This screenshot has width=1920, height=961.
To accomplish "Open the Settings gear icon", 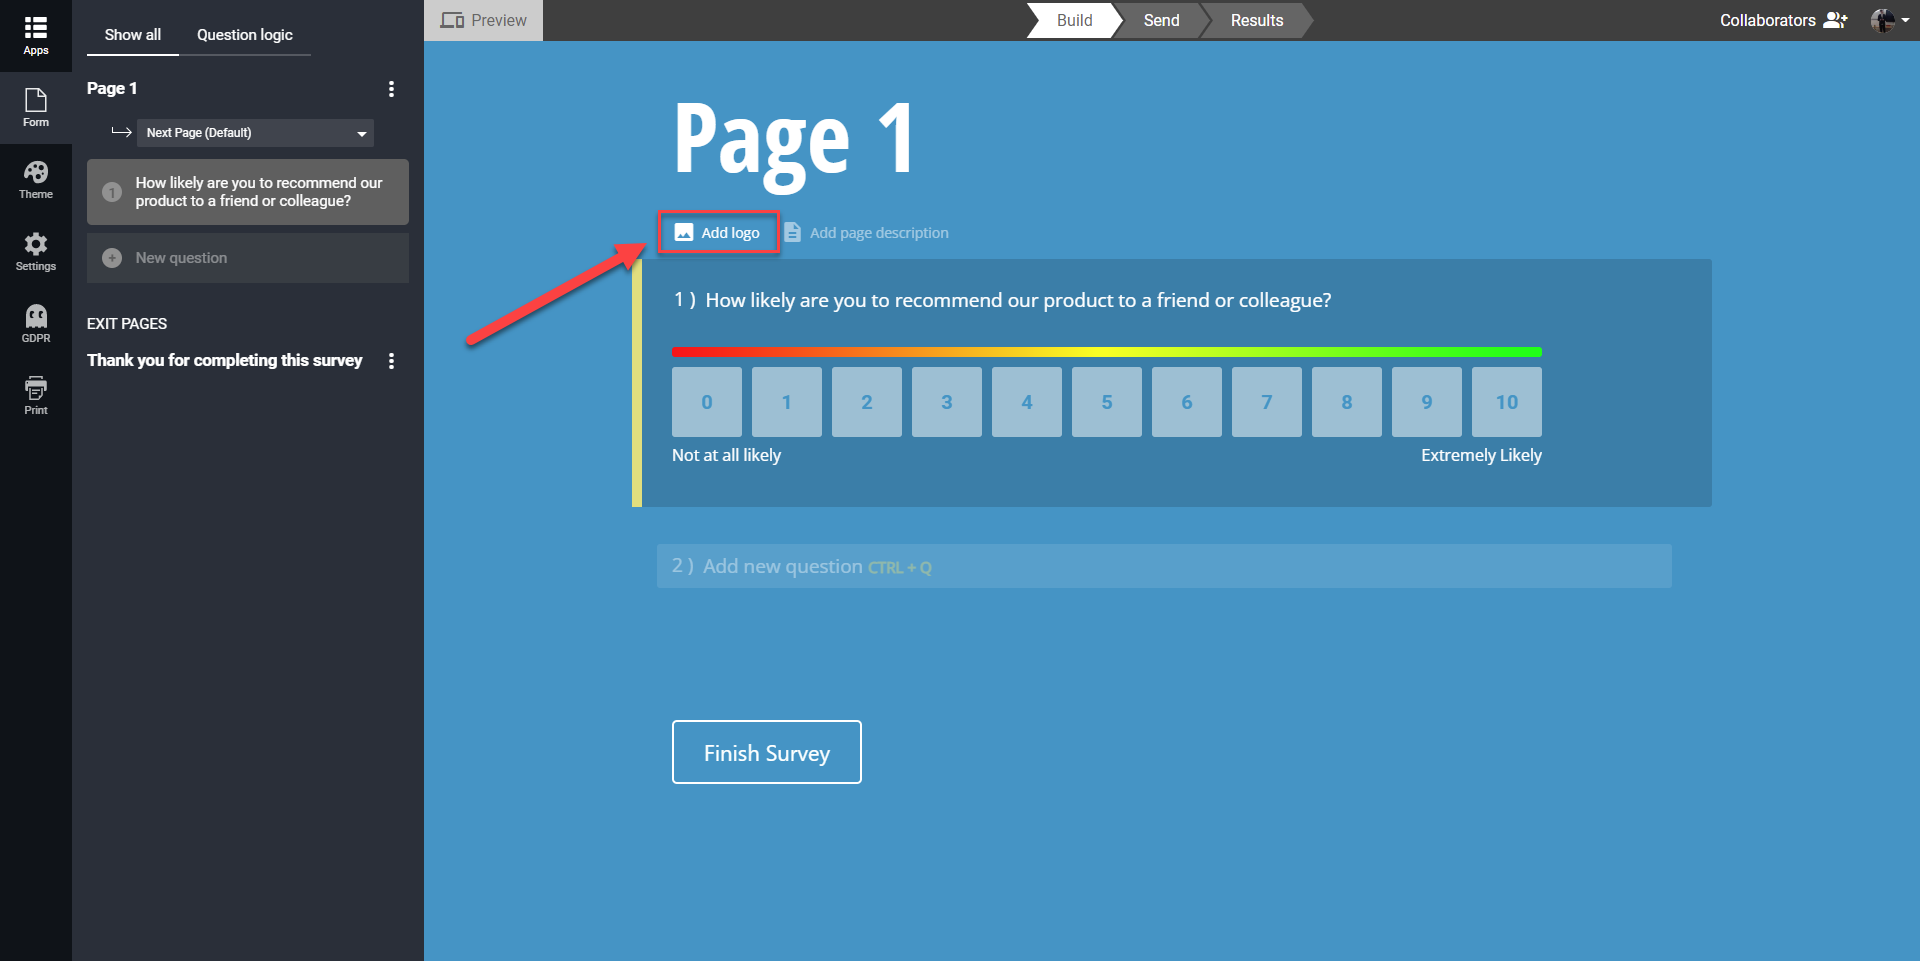I will 36,244.
